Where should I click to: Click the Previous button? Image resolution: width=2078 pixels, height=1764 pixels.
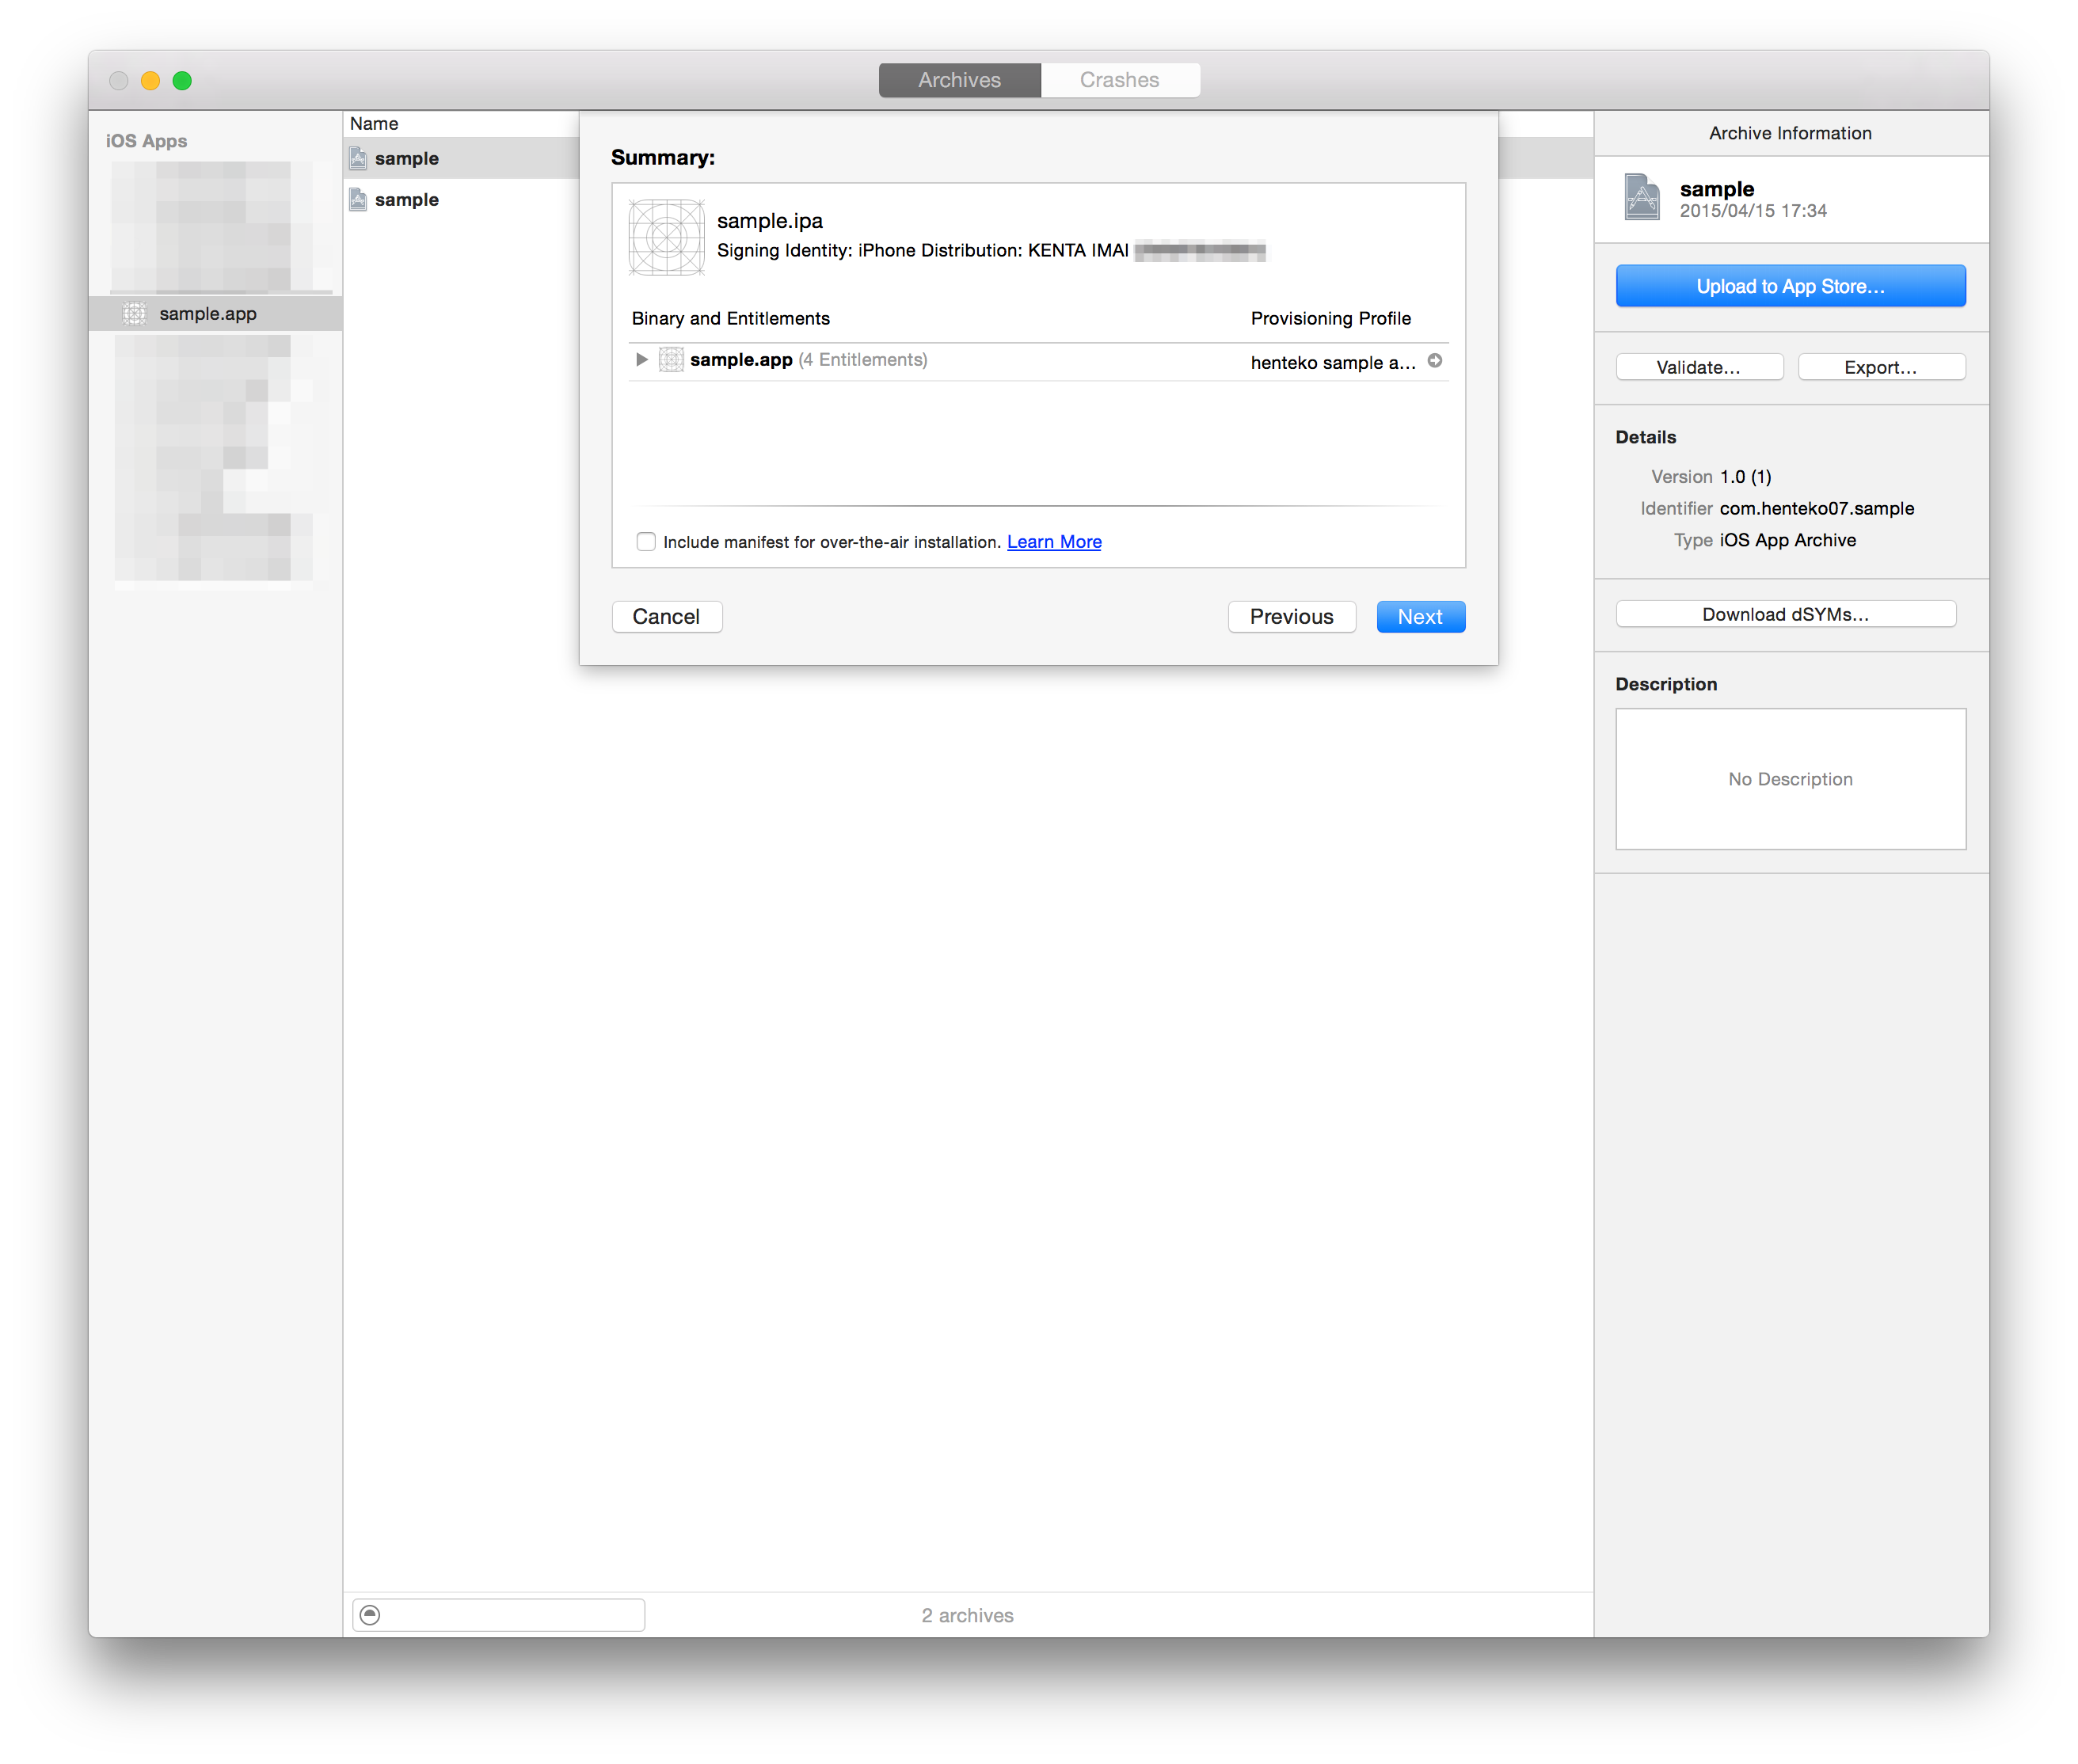1291,616
